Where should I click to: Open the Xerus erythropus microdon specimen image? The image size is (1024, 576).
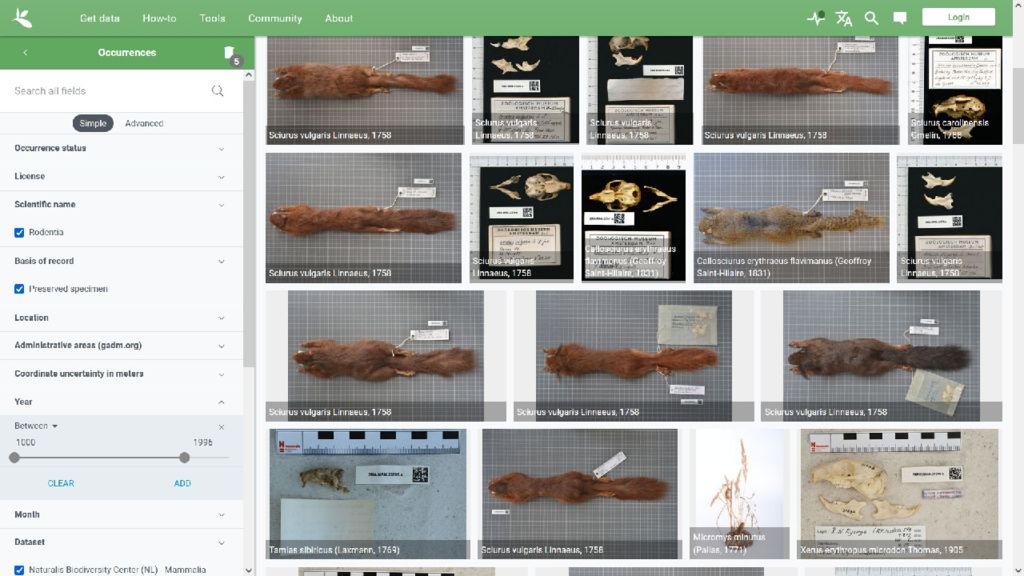900,494
